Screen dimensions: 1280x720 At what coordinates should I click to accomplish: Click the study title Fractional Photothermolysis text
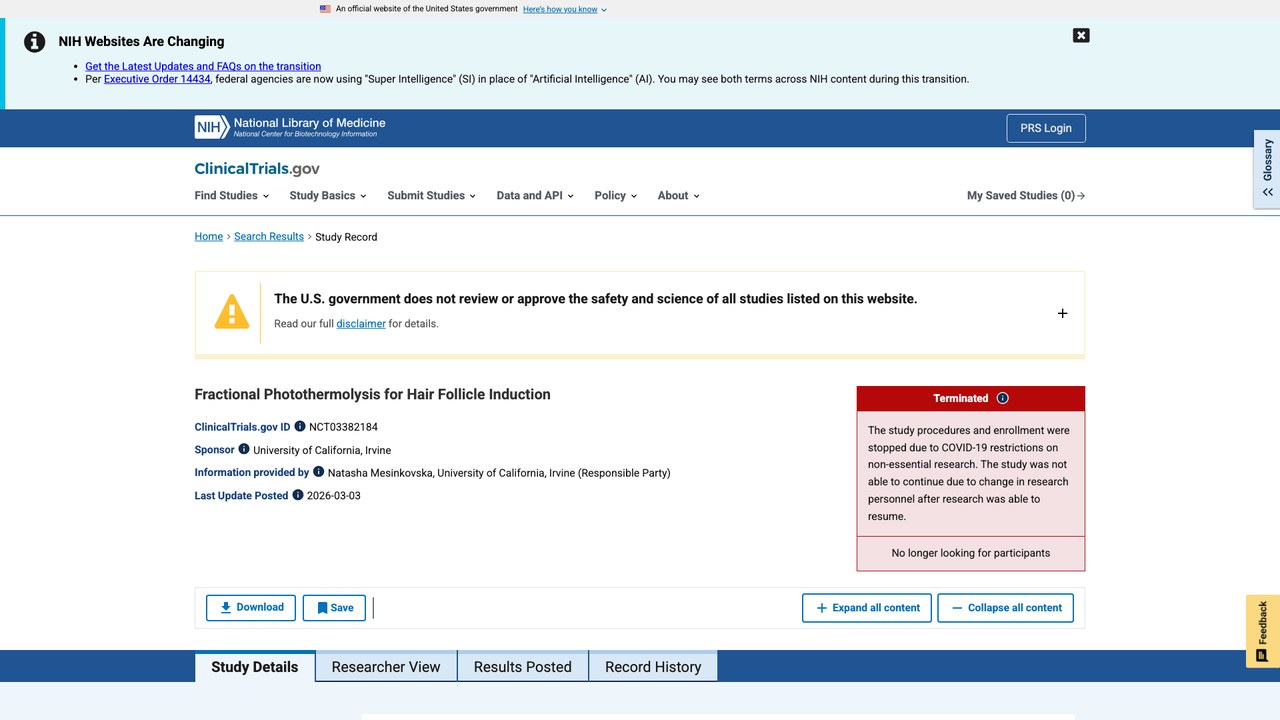pyautogui.click(x=372, y=394)
